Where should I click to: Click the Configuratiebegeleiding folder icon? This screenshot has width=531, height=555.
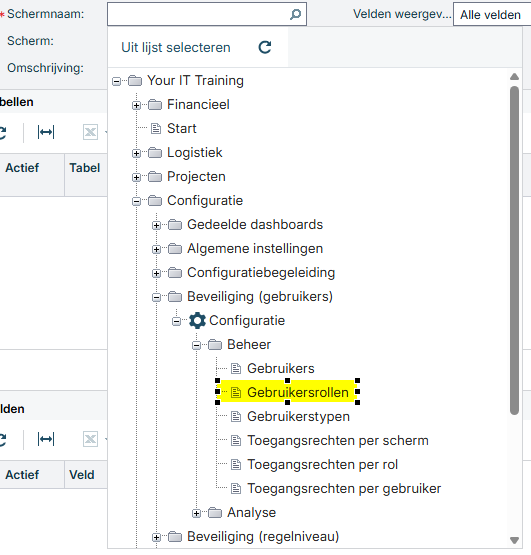point(175,273)
